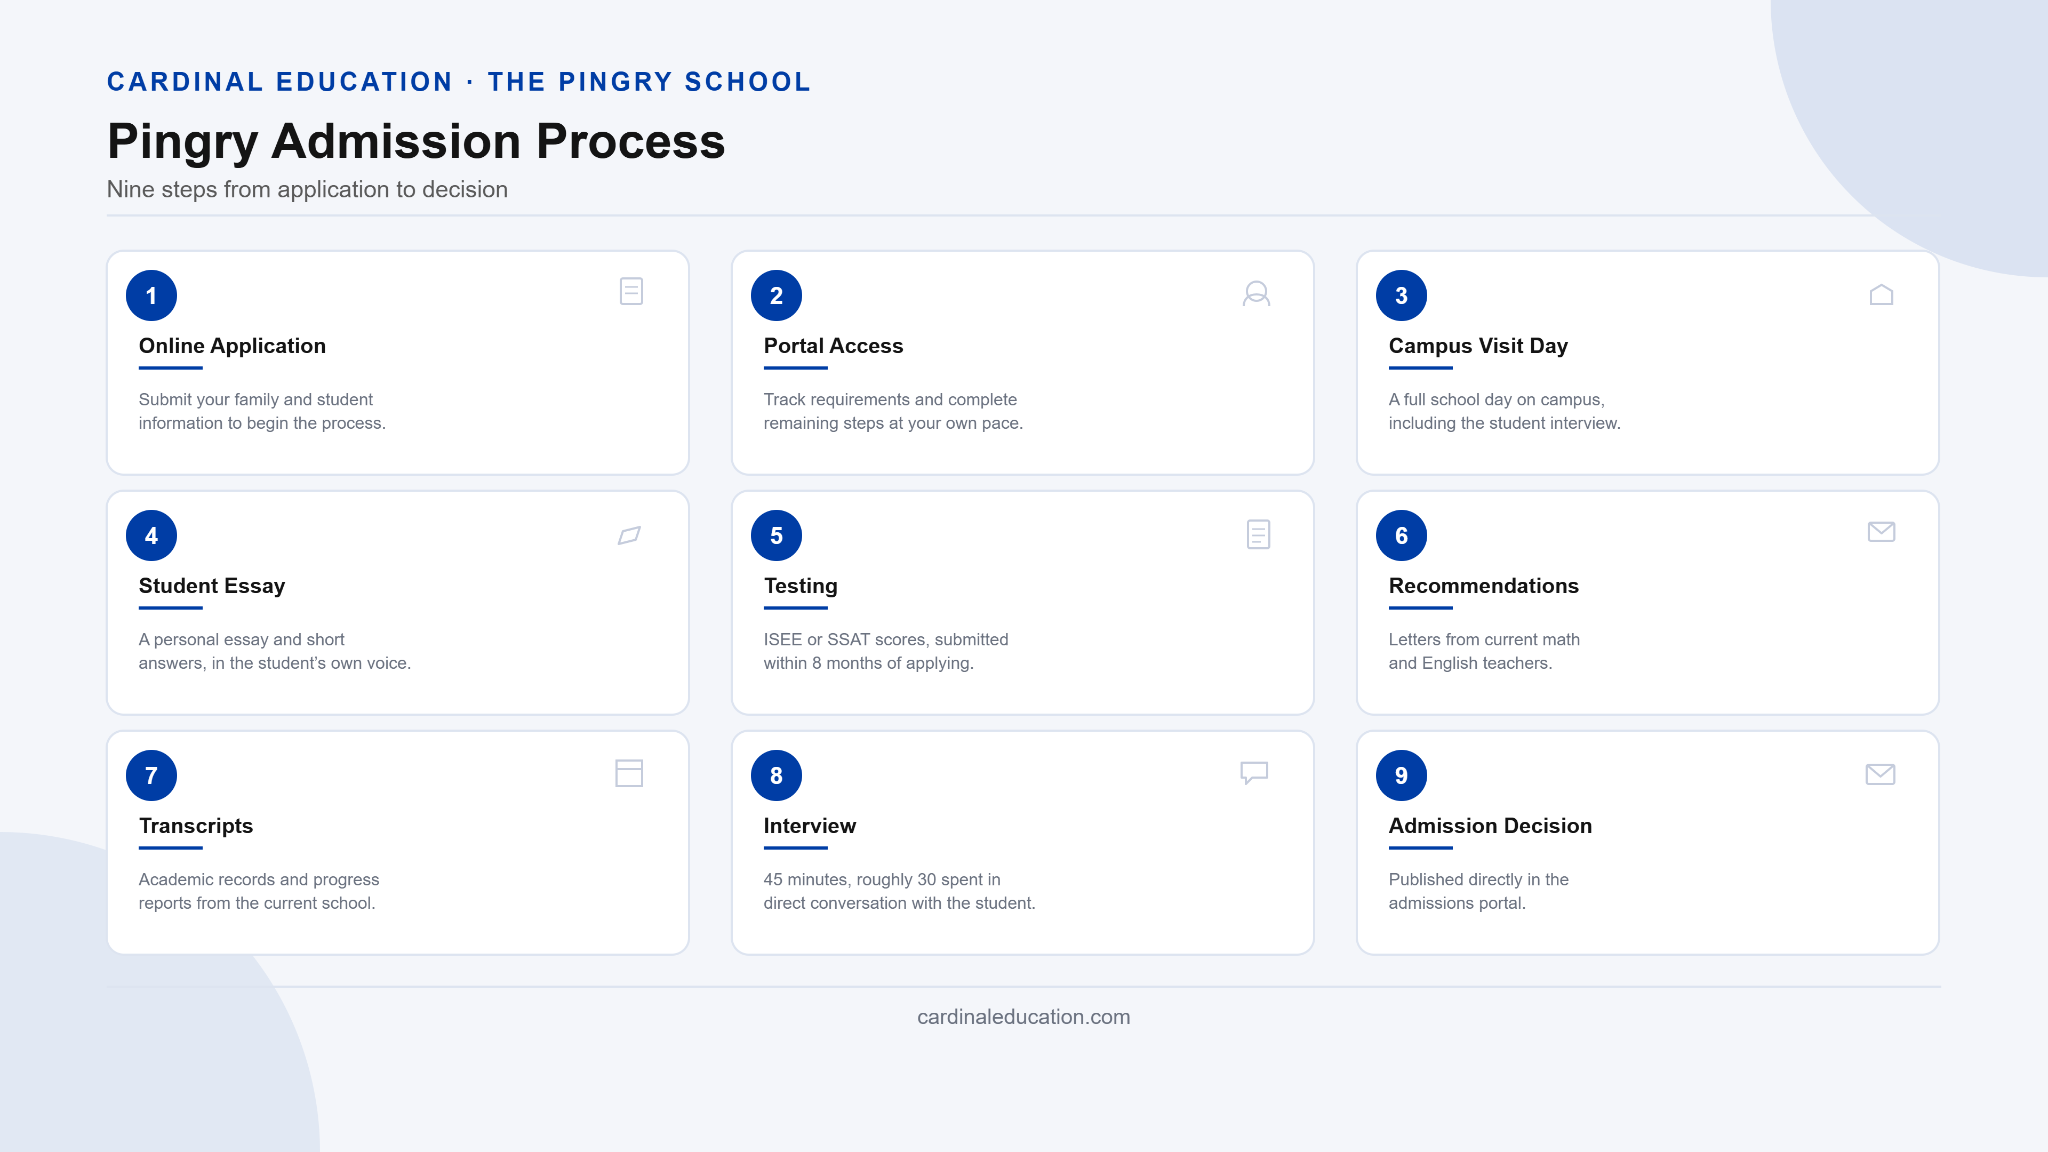Click the 'Portal Access' heading
The image size is (2048, 1152).
coord(833,346)
